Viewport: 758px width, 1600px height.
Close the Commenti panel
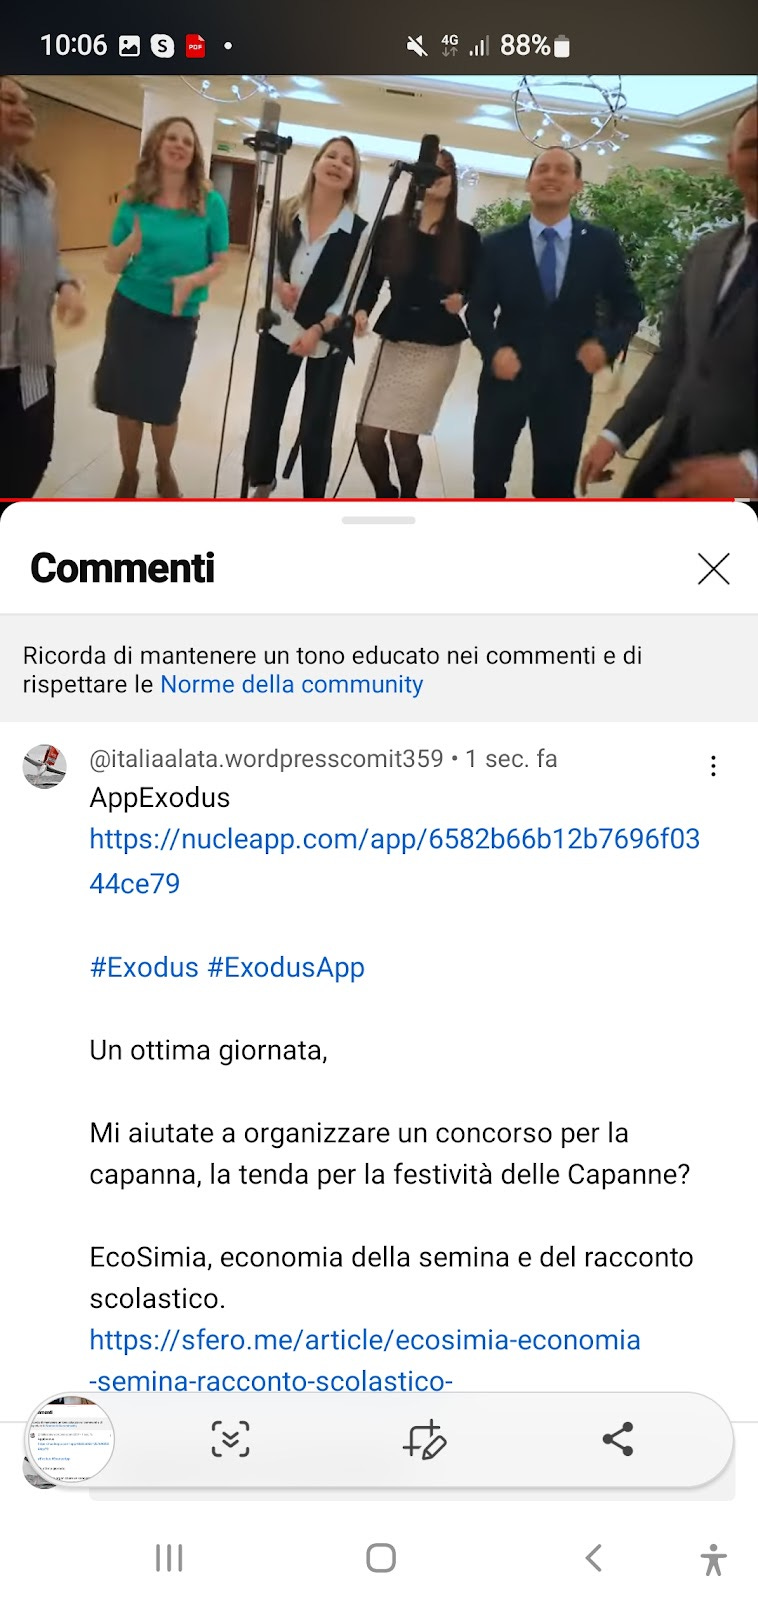click(x=713, y=568)
